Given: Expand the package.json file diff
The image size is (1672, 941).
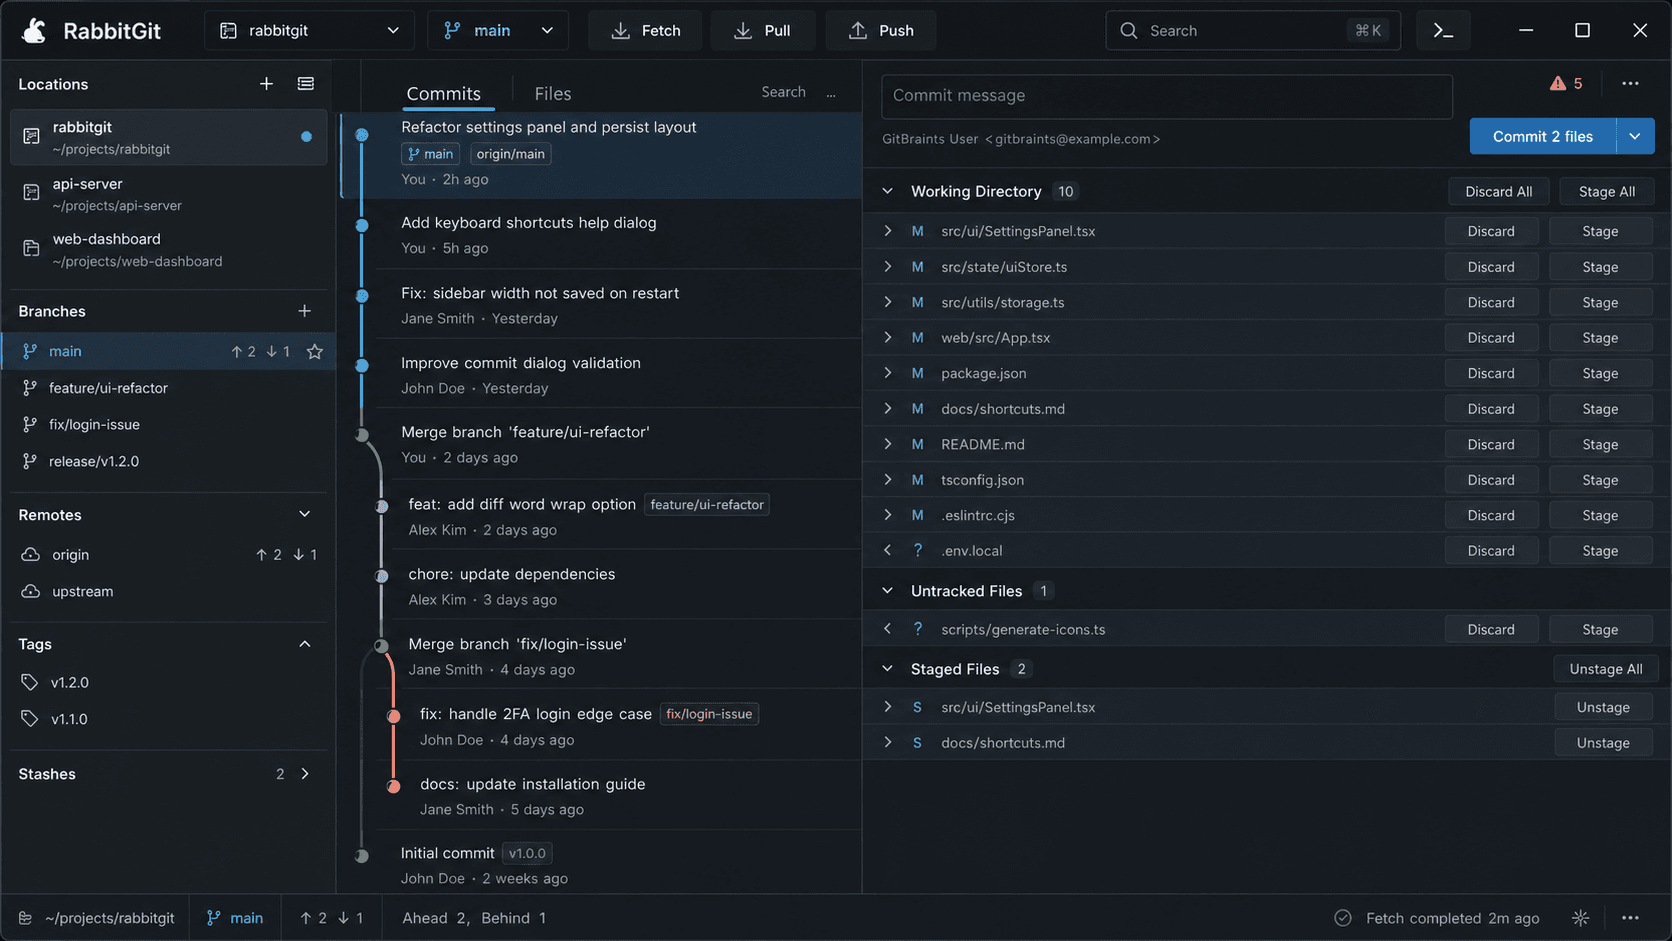Looking at the screenshot, I should point(887,373).
